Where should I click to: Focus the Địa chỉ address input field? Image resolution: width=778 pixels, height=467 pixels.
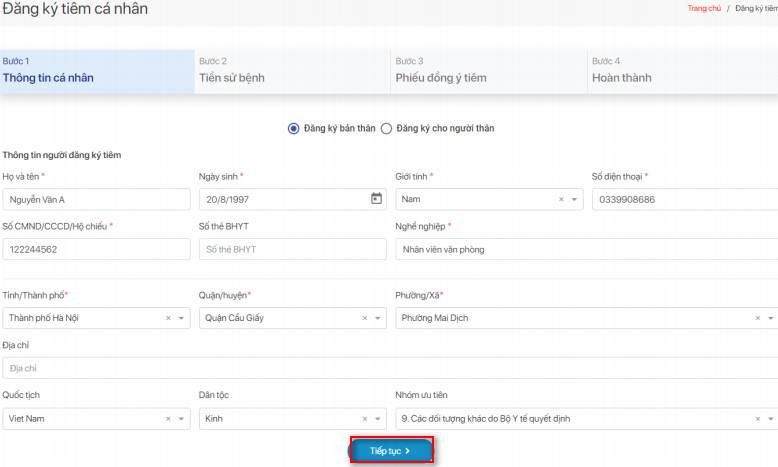390,368
